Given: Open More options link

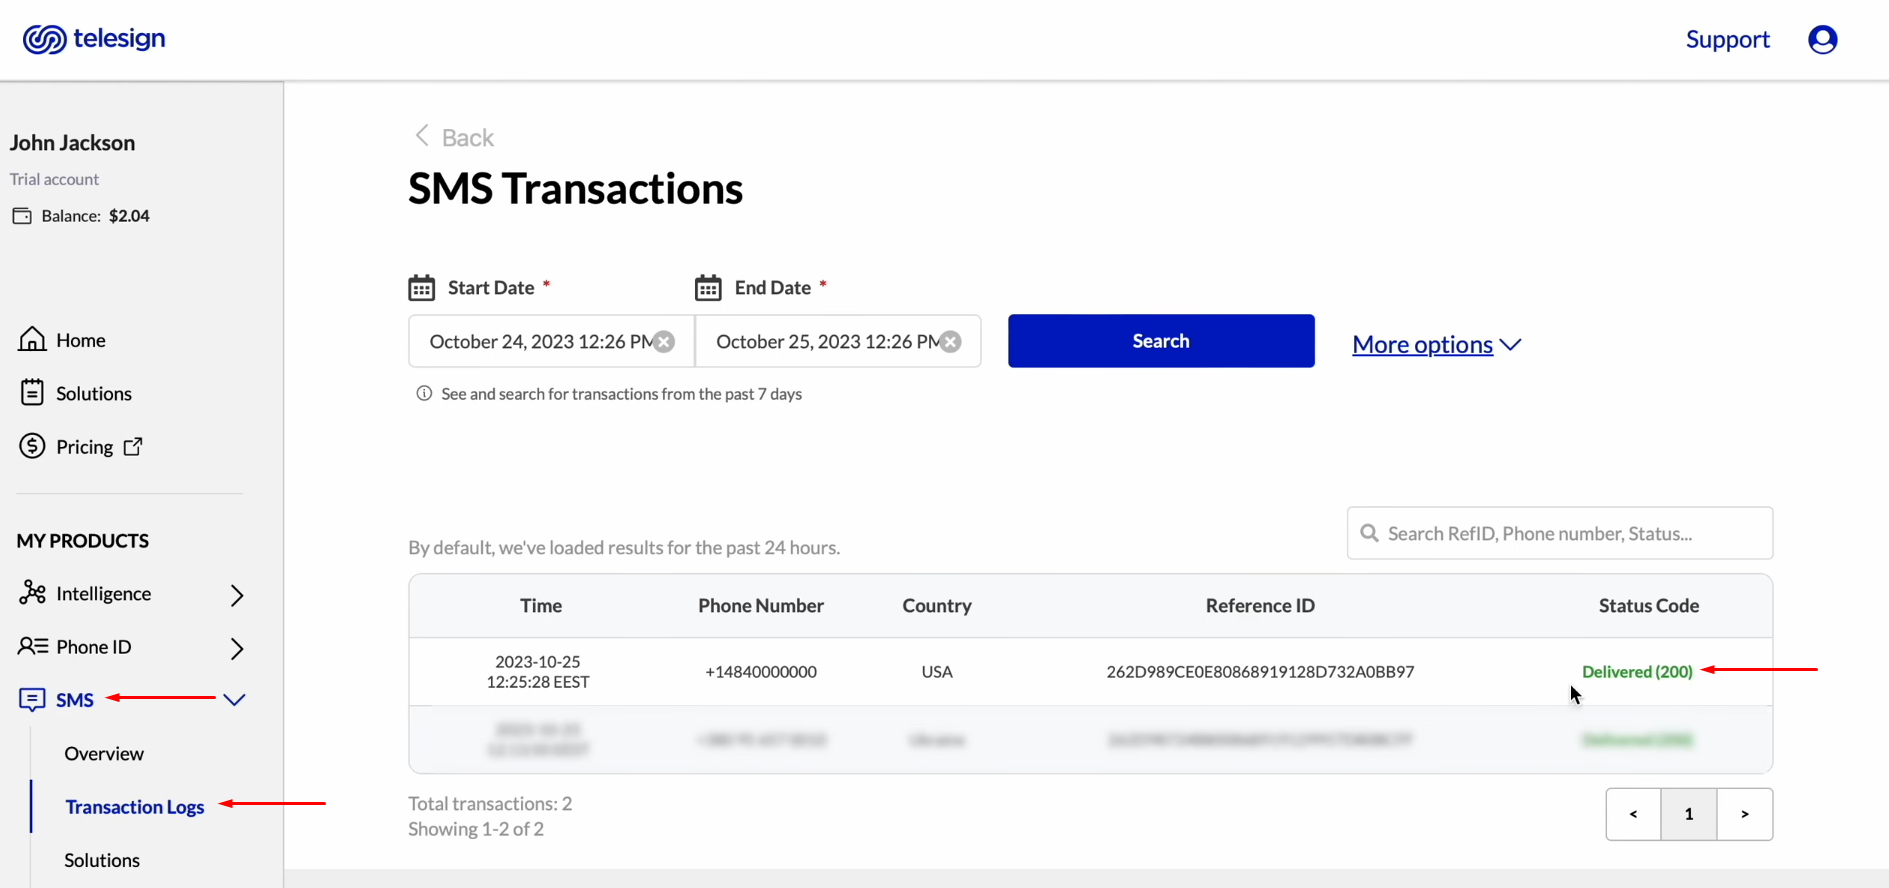Looking at the screenshot, I should click(1422, 345).
